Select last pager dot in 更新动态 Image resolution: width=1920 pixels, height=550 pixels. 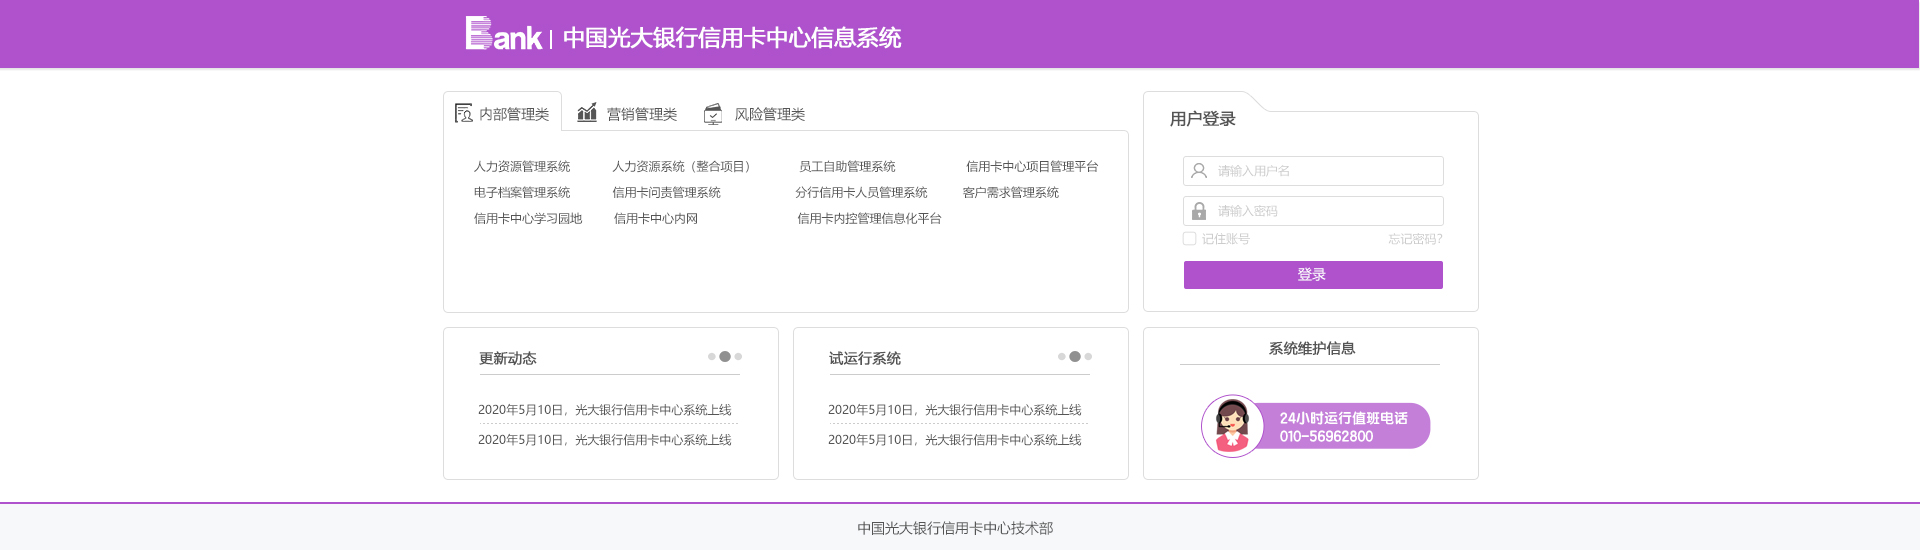pyautogui.click(x=738, y=357)
